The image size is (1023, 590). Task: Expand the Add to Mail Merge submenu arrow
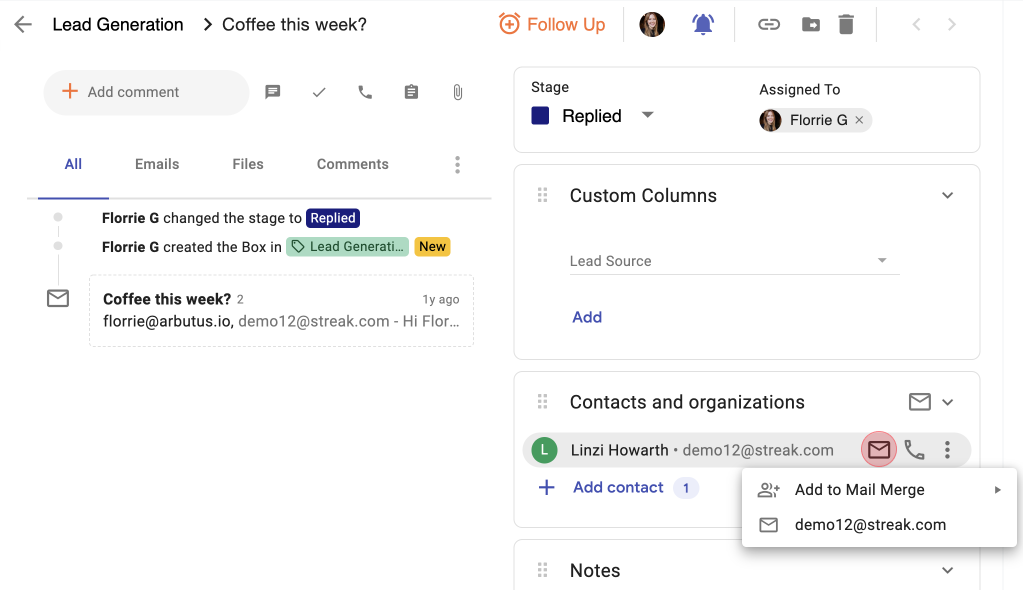pyautogui.click(x=998, y=490)
